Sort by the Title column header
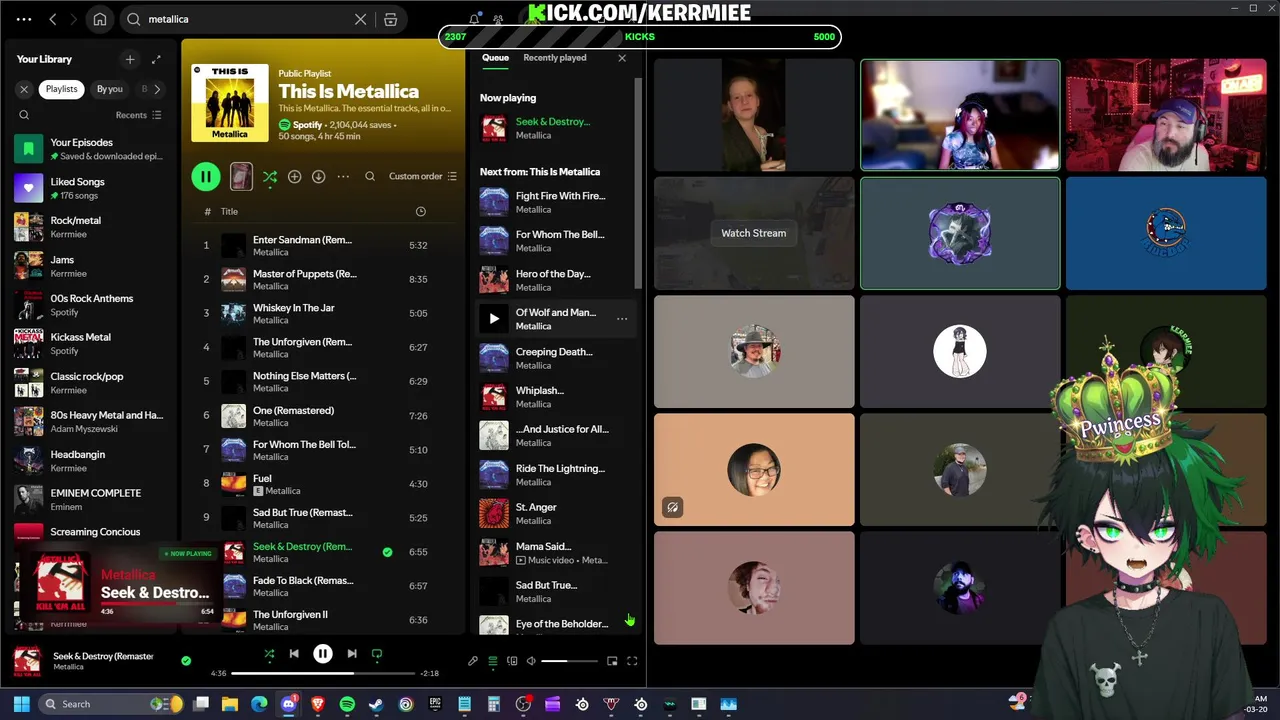This screenshot has width=1280, height=720. coord(229,212)
